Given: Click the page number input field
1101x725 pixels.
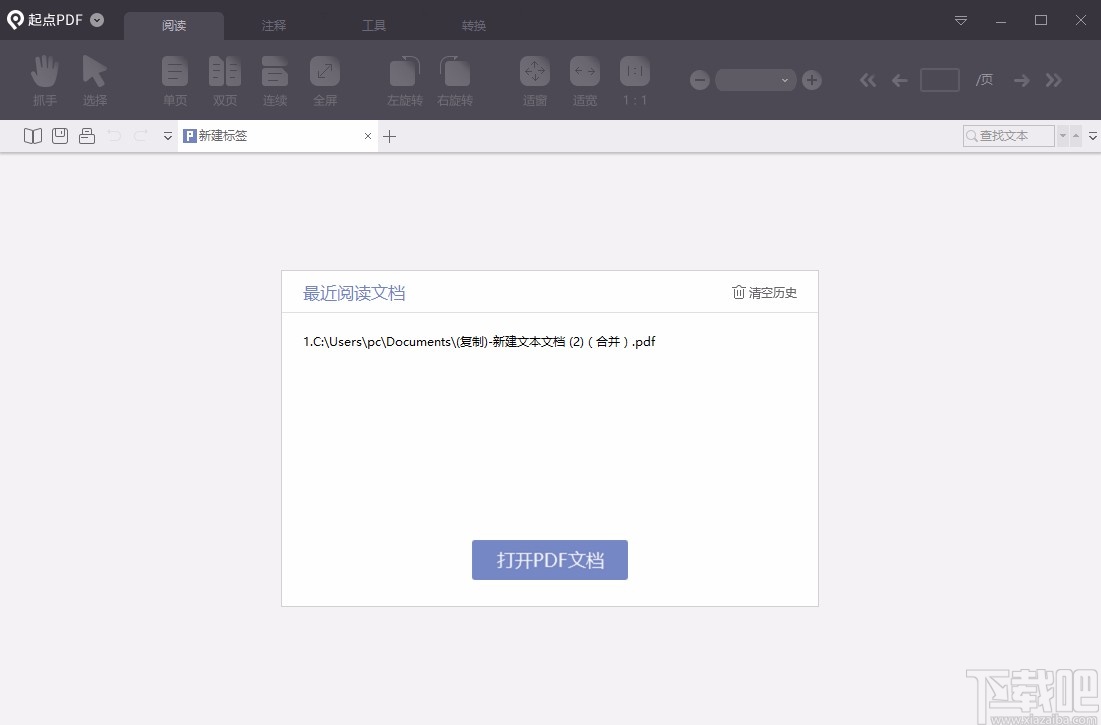Looking at the screenshot, I should pyautogui.click(x=939, y=79).
